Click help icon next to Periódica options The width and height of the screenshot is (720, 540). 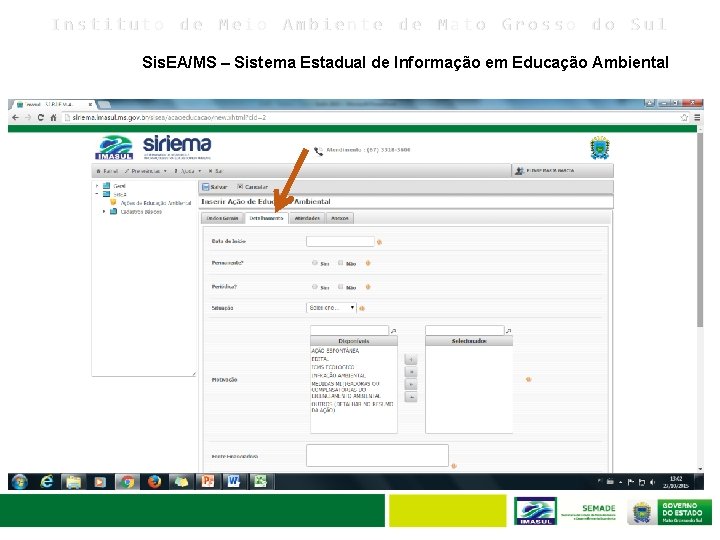pyautogui.click(x=368, y=287)
